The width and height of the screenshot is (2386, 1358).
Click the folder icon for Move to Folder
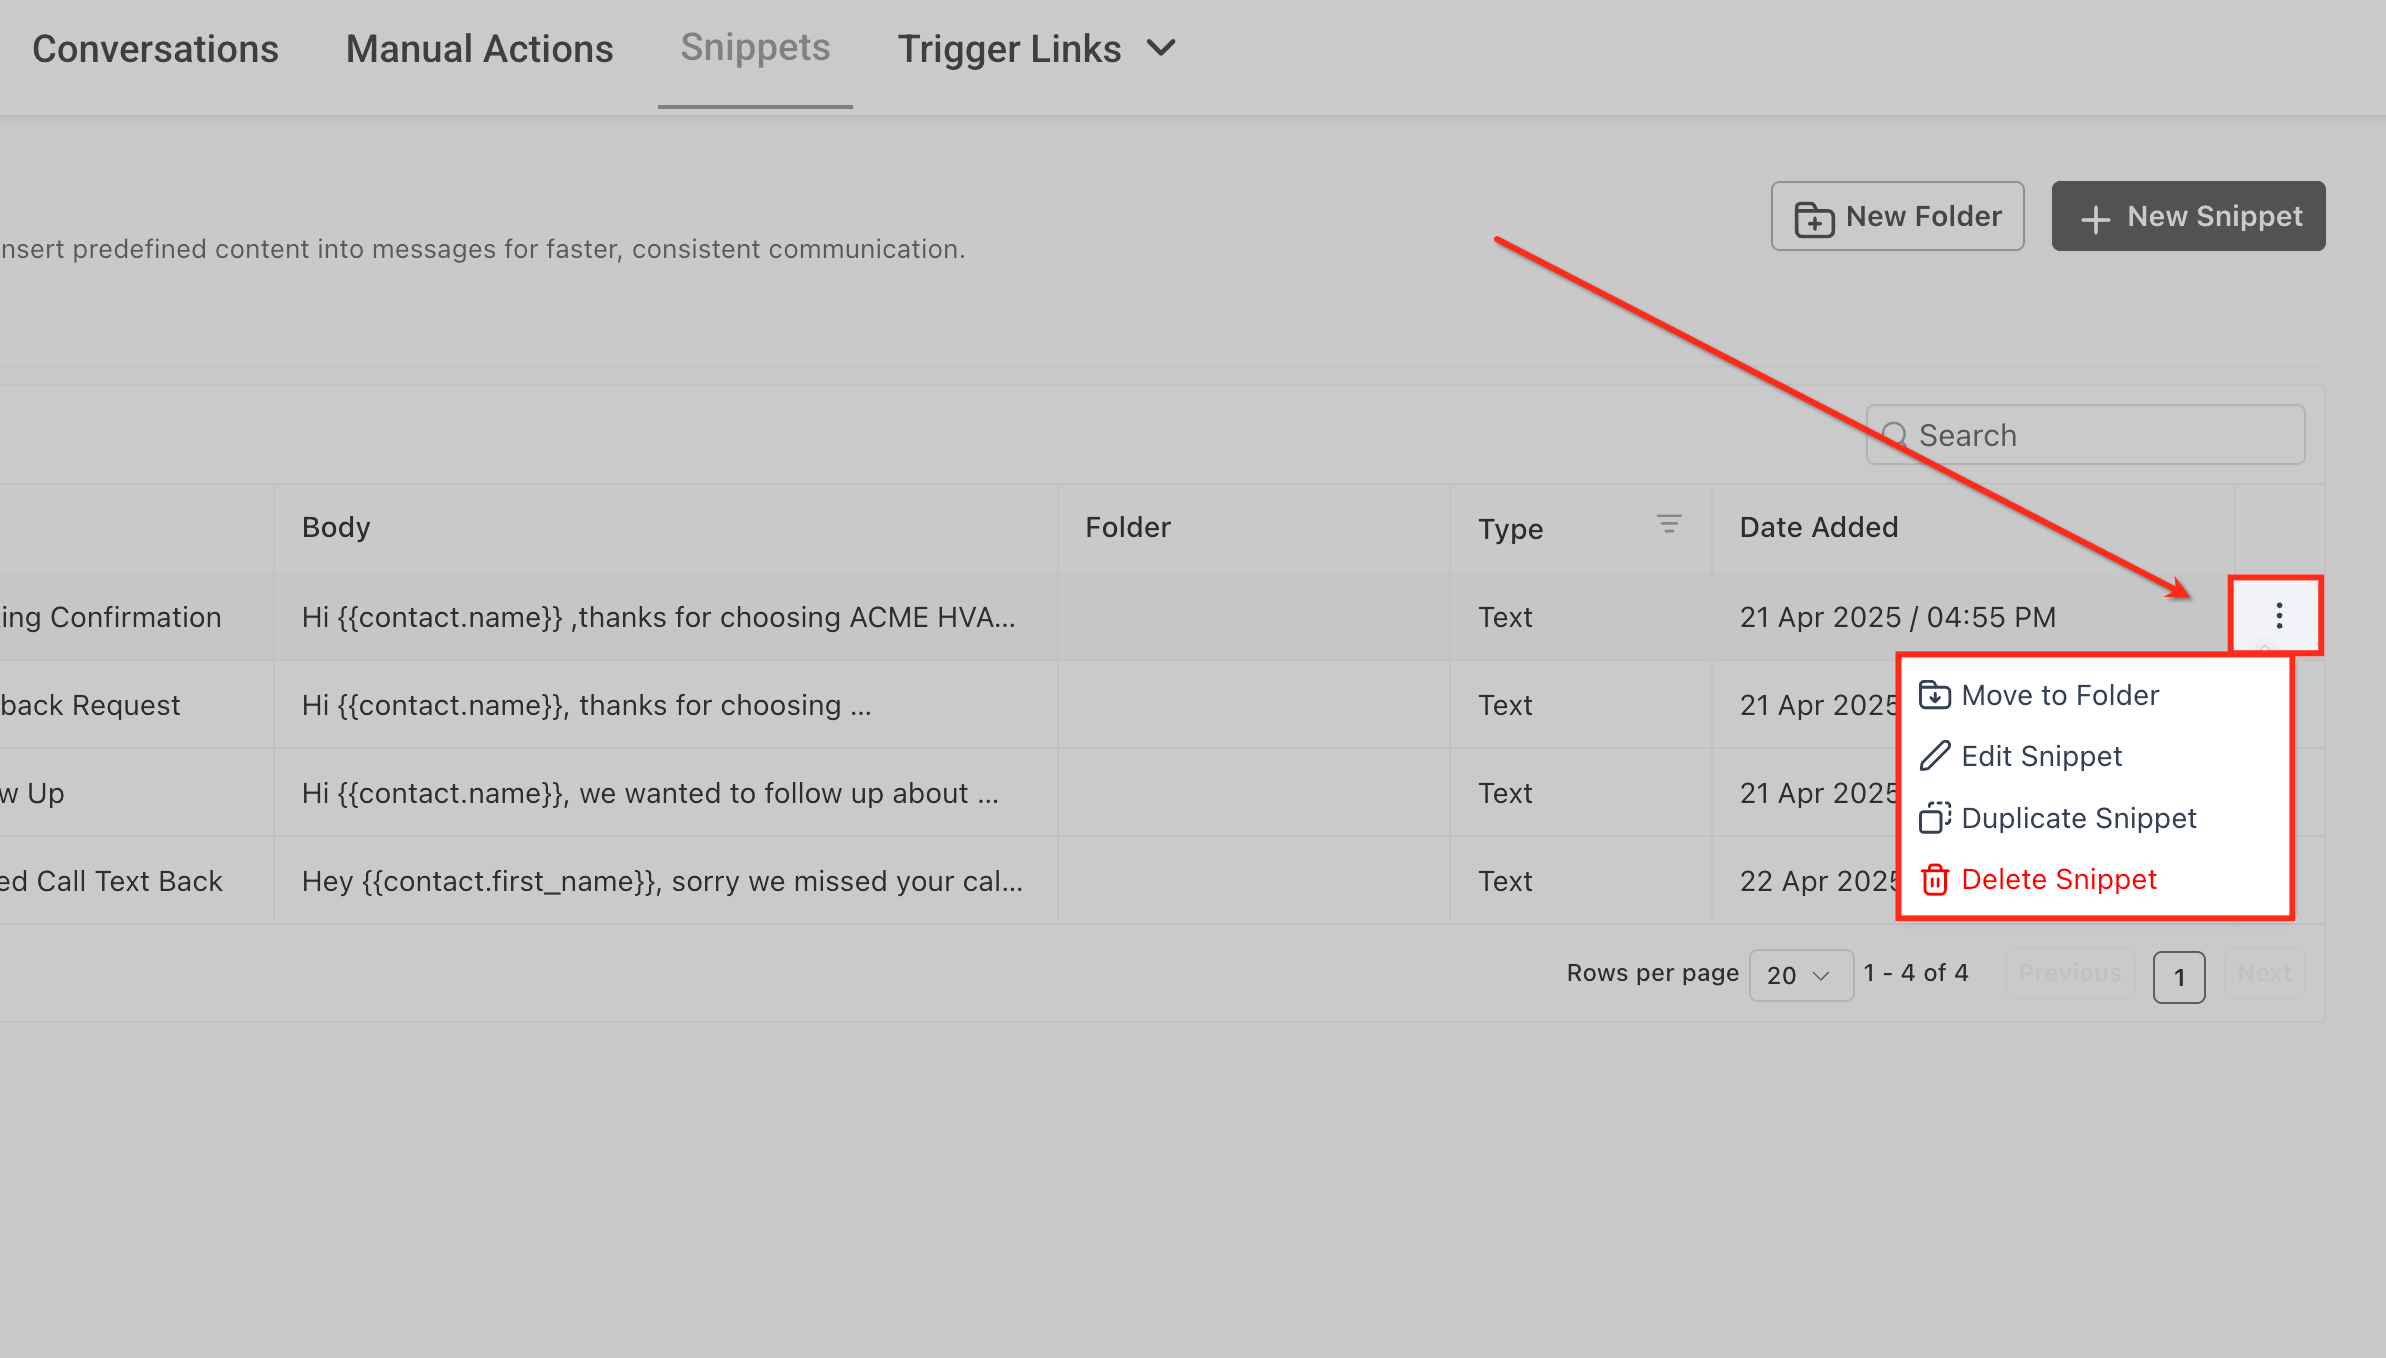tap(1935, 695)
